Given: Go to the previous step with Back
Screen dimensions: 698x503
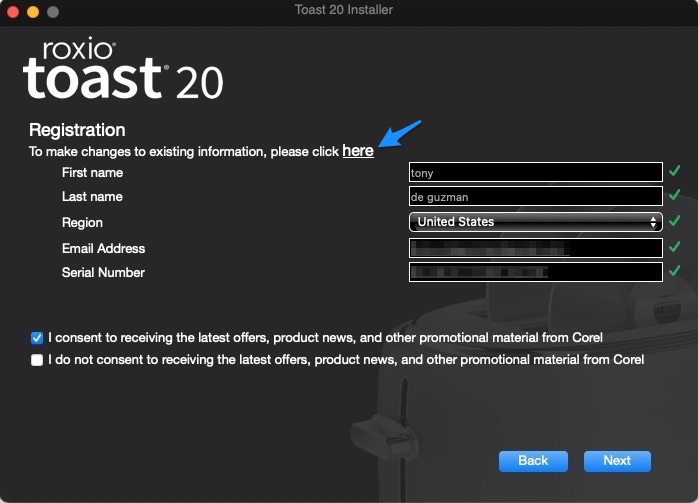Looking at the screenshot, I should [533, 461].
